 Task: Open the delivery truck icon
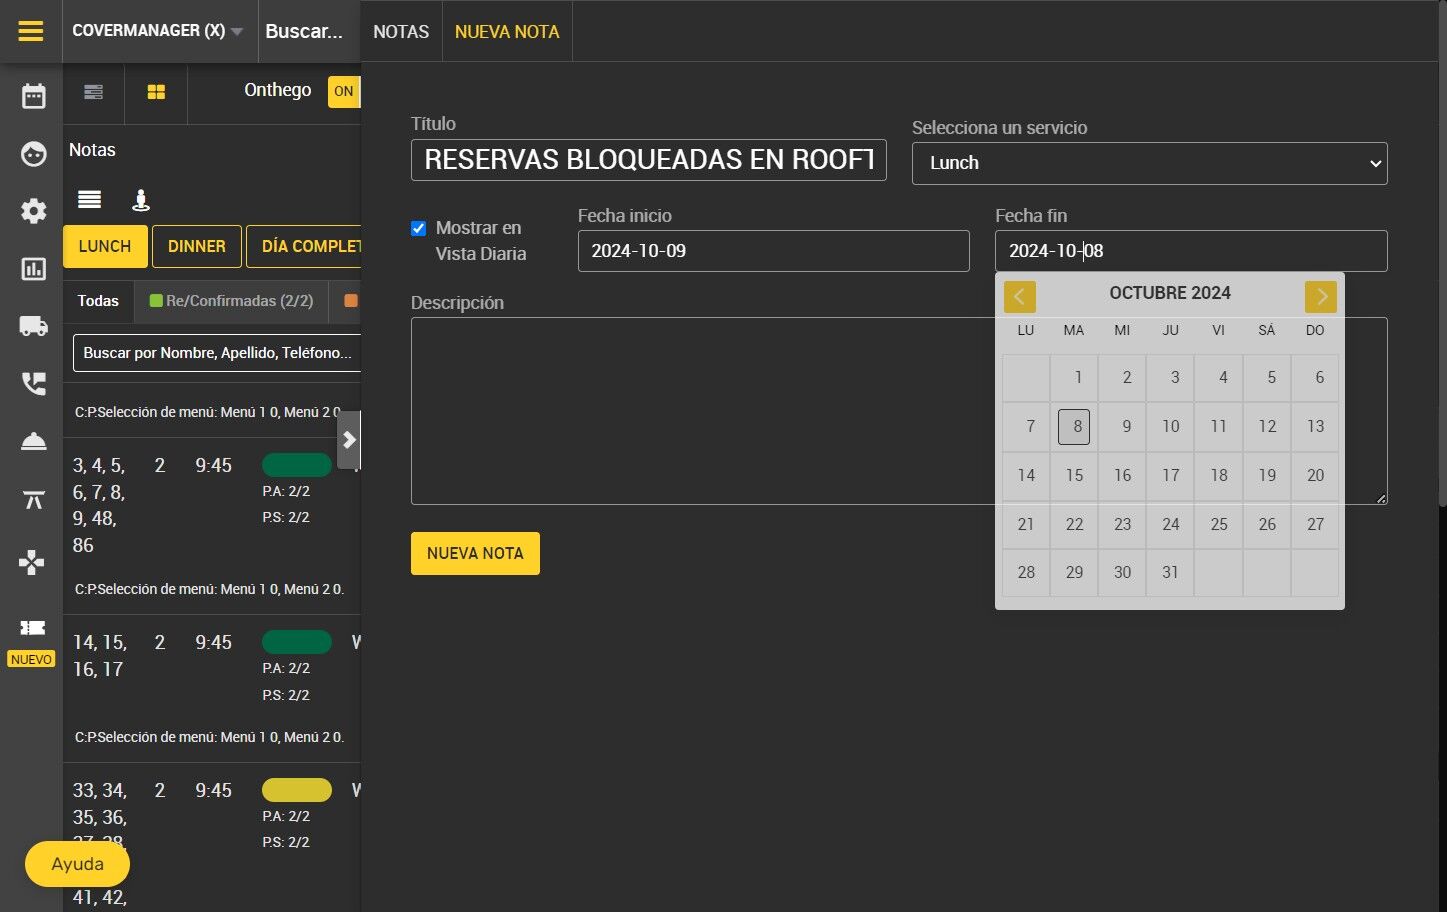33,326
